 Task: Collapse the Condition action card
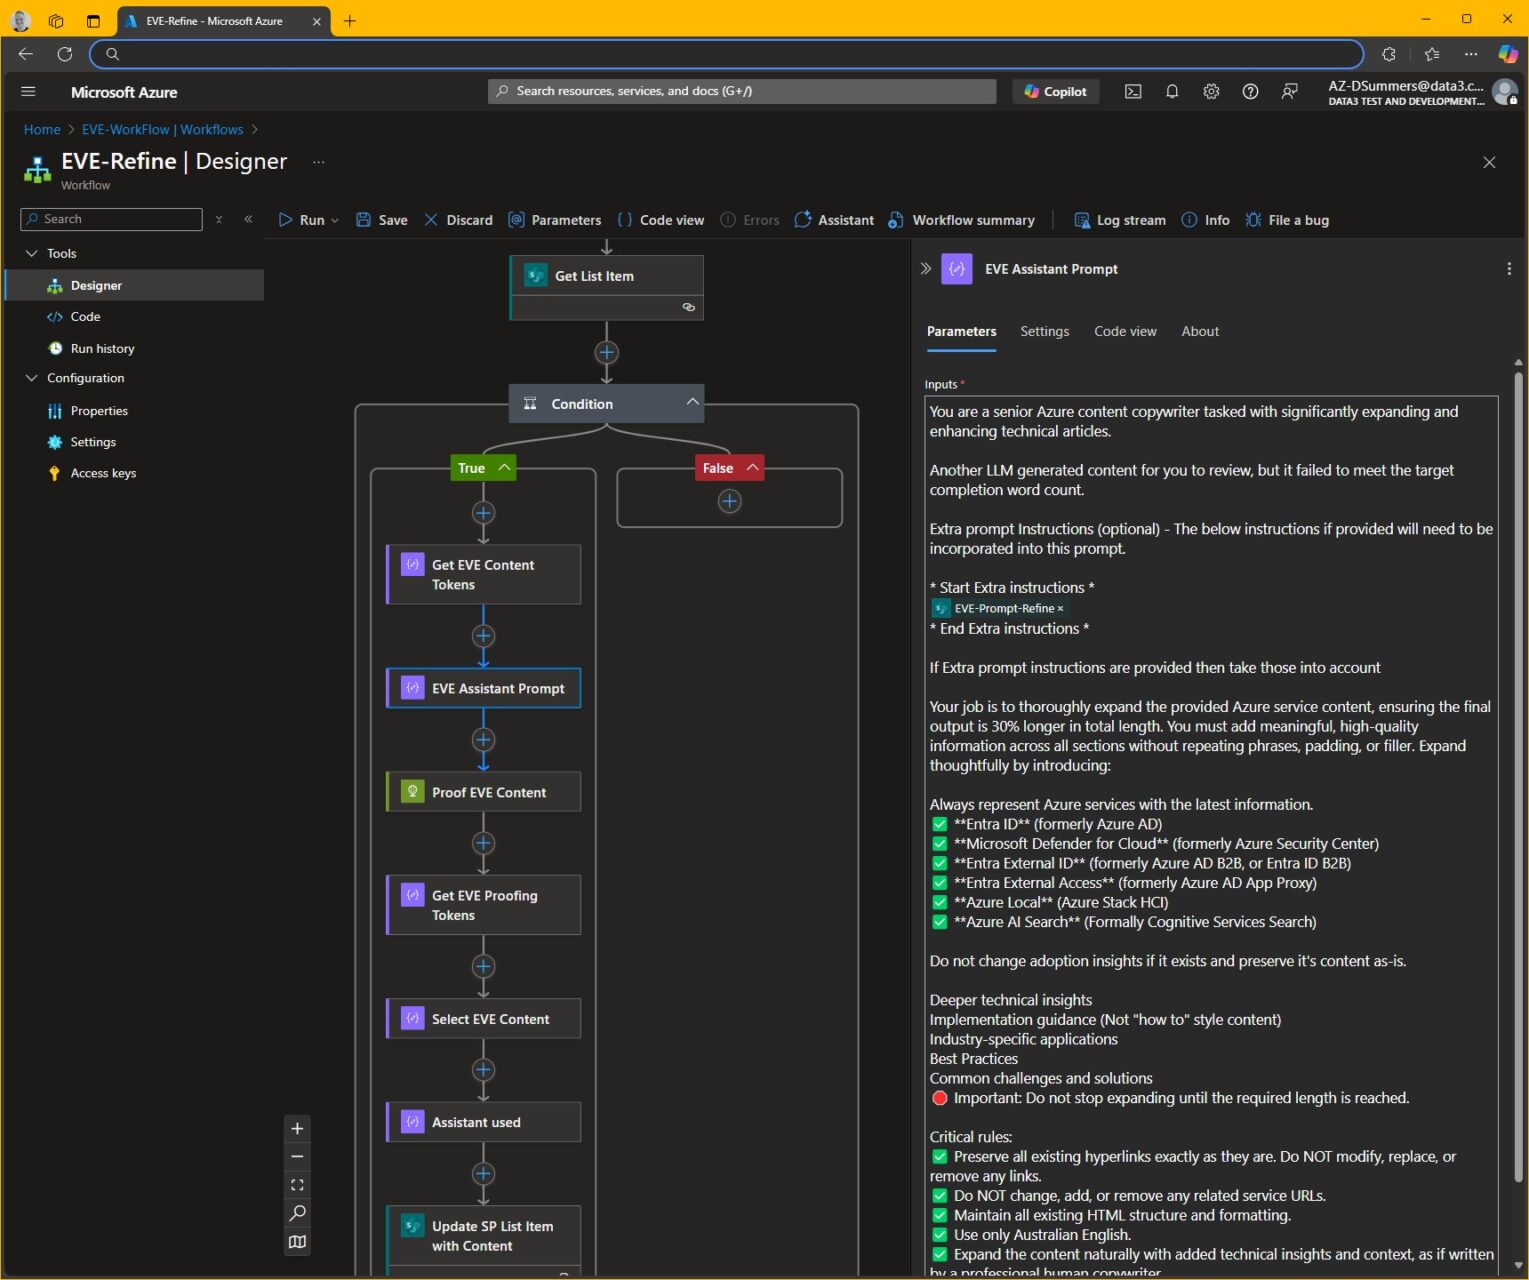692,402
